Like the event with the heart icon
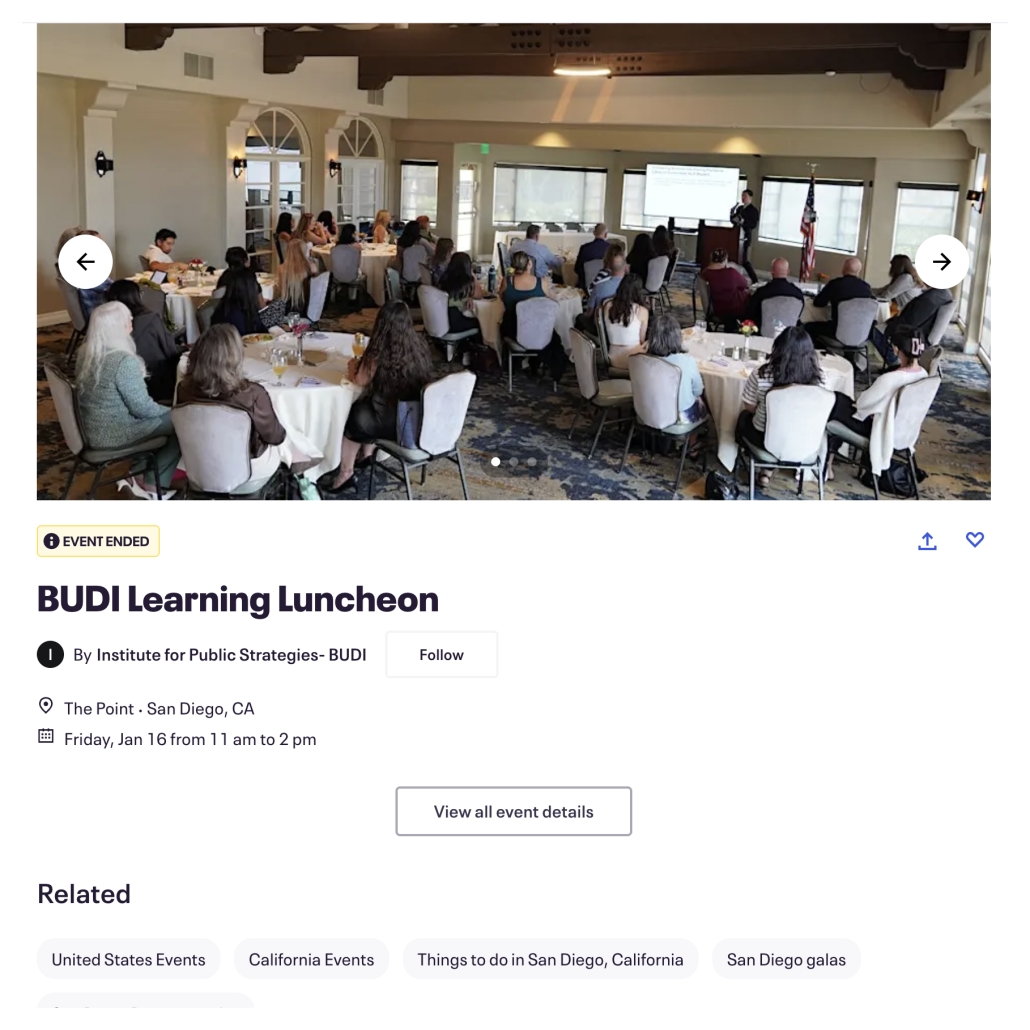 tap(975, 540)
